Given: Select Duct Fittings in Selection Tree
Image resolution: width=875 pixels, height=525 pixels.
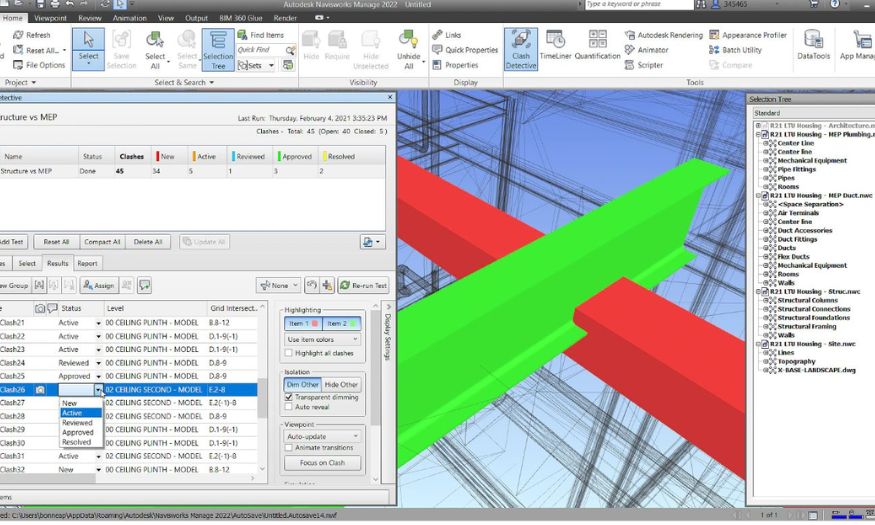Looking at the screenshot, I should click(797, 239).
